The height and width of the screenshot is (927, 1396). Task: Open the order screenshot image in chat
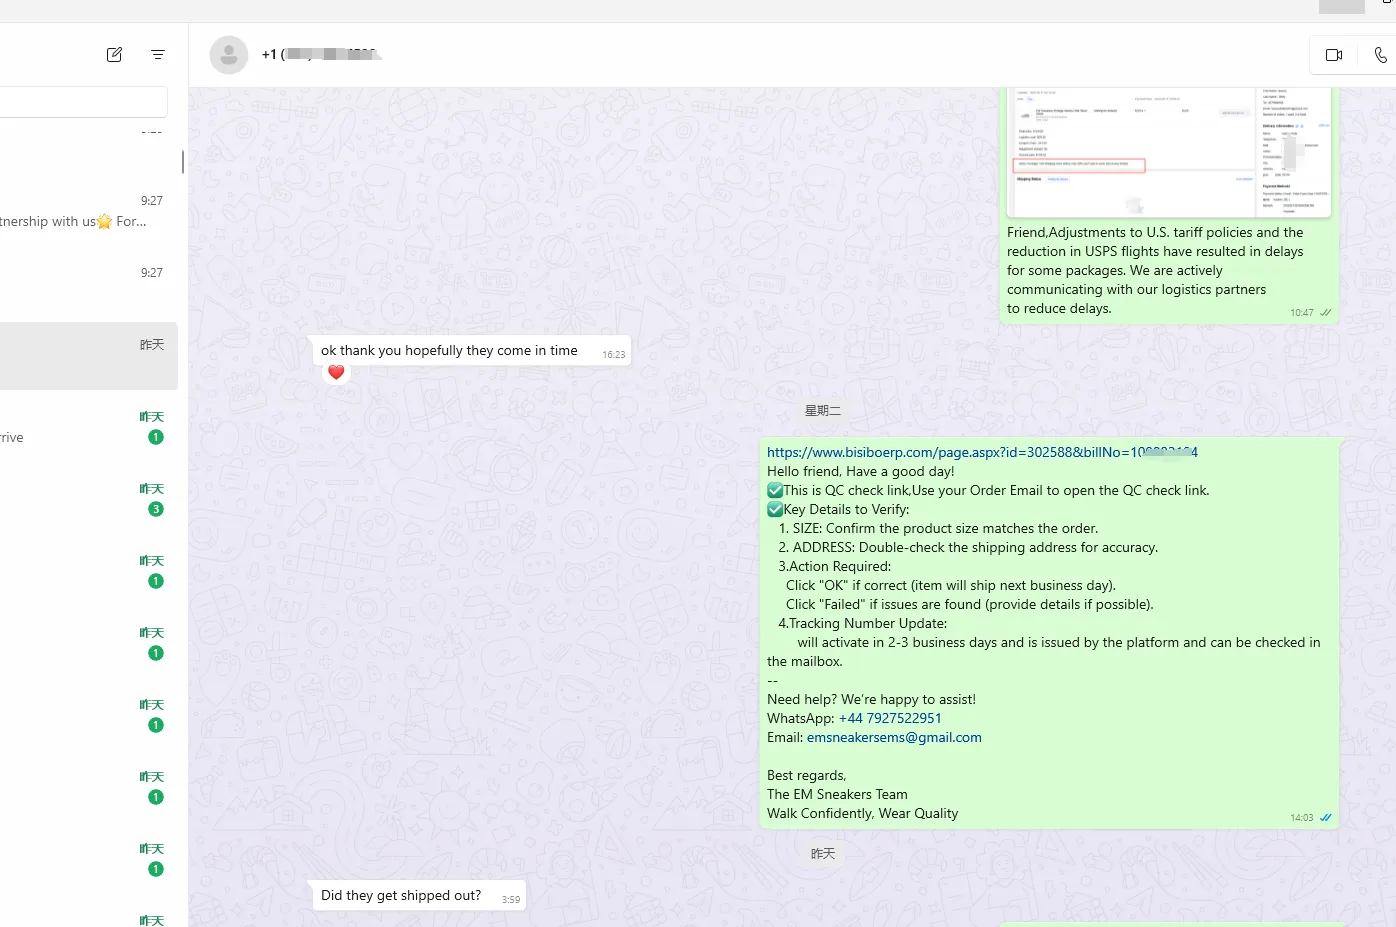(1169, 152)
